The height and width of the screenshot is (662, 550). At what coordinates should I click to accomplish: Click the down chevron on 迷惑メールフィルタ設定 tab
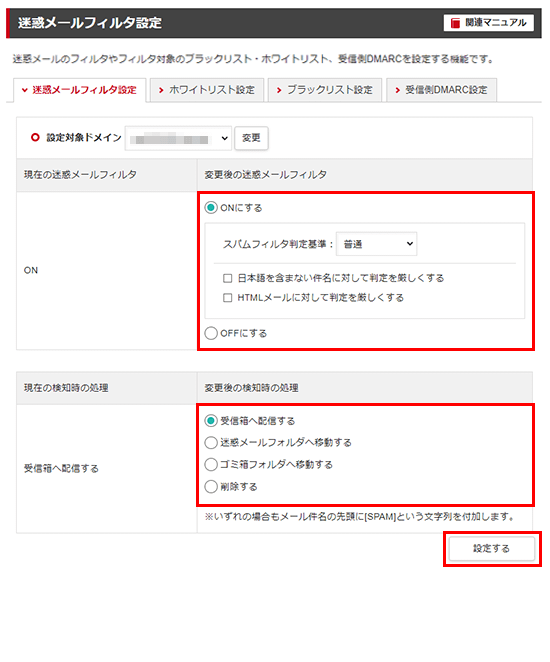[x=24, y=90]
